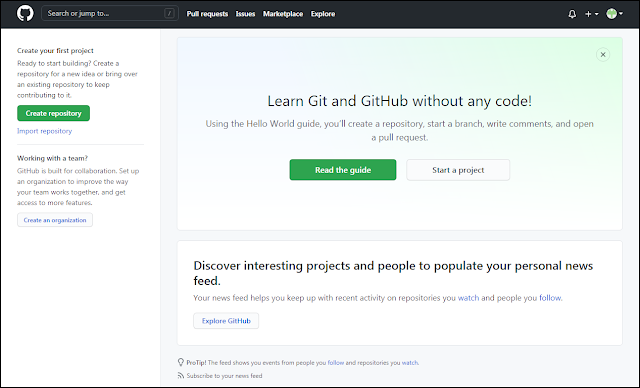Open the user avatar profile menu
The height and width of the screenshot is (388, 640).
(x=614, y=14)
